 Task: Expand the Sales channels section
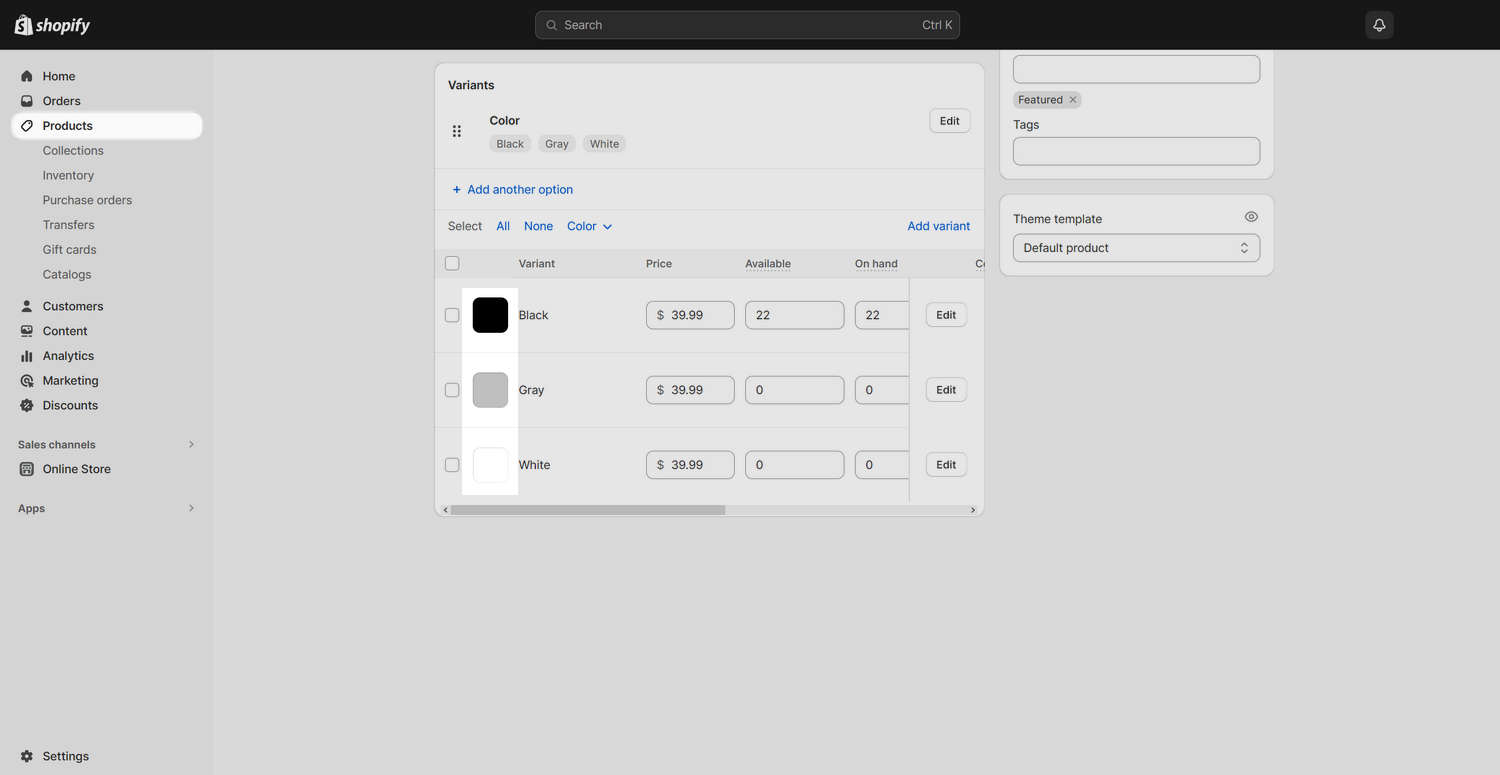pyautogui.click(x=191, y=444)
